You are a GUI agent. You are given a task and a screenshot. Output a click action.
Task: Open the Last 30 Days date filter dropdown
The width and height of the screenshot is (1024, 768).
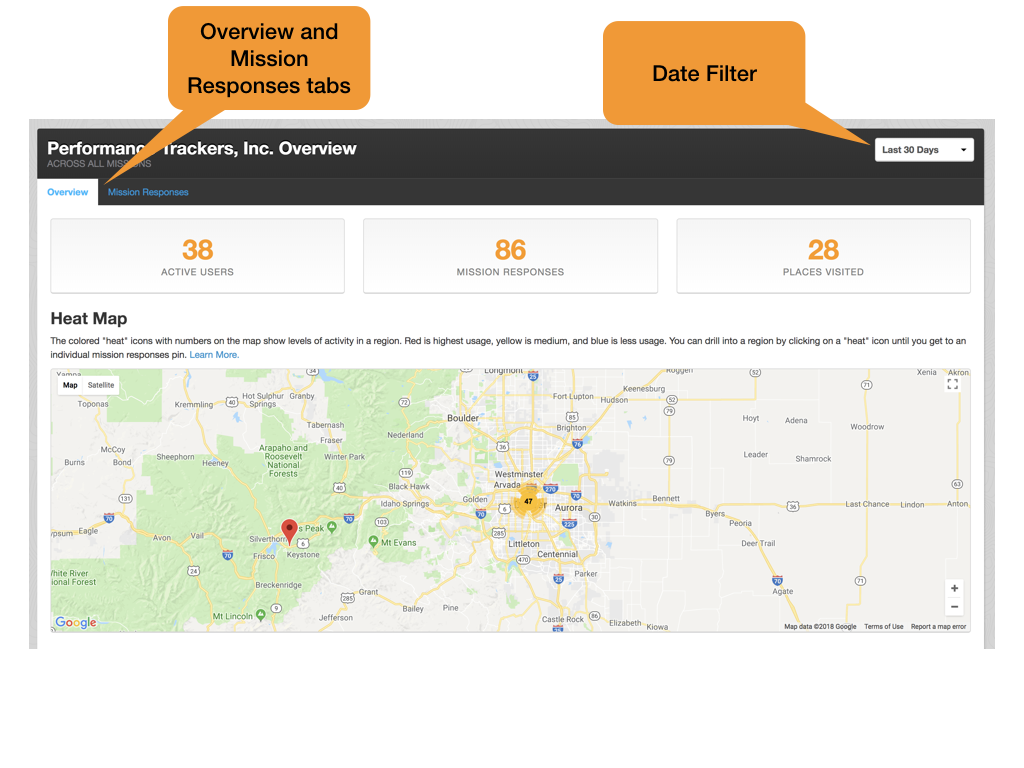[924, 150]
